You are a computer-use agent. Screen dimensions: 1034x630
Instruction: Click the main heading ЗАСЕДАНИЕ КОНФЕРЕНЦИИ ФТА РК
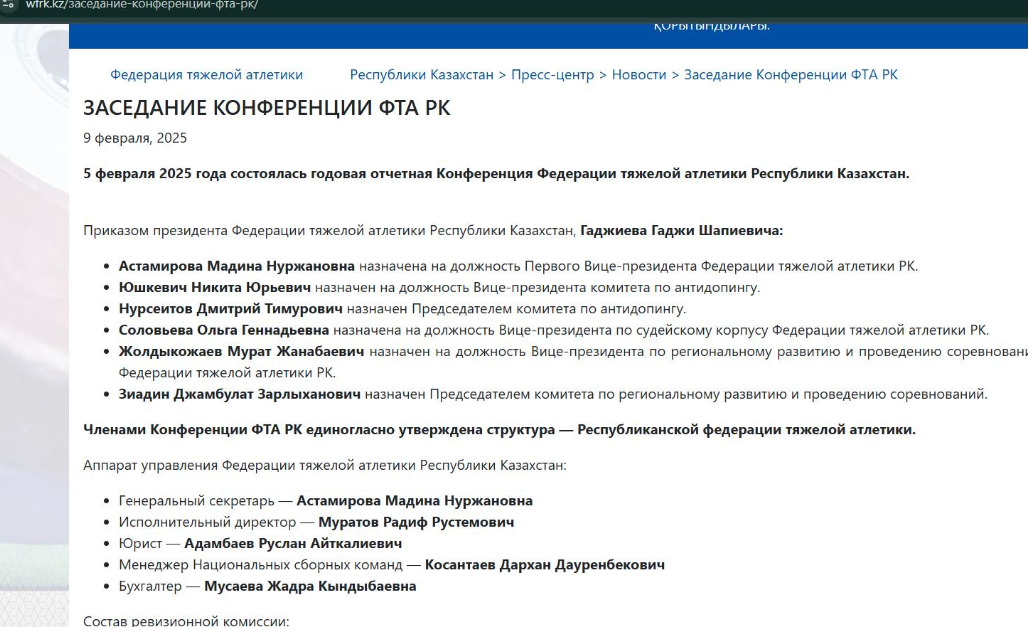tap(266, 108)
